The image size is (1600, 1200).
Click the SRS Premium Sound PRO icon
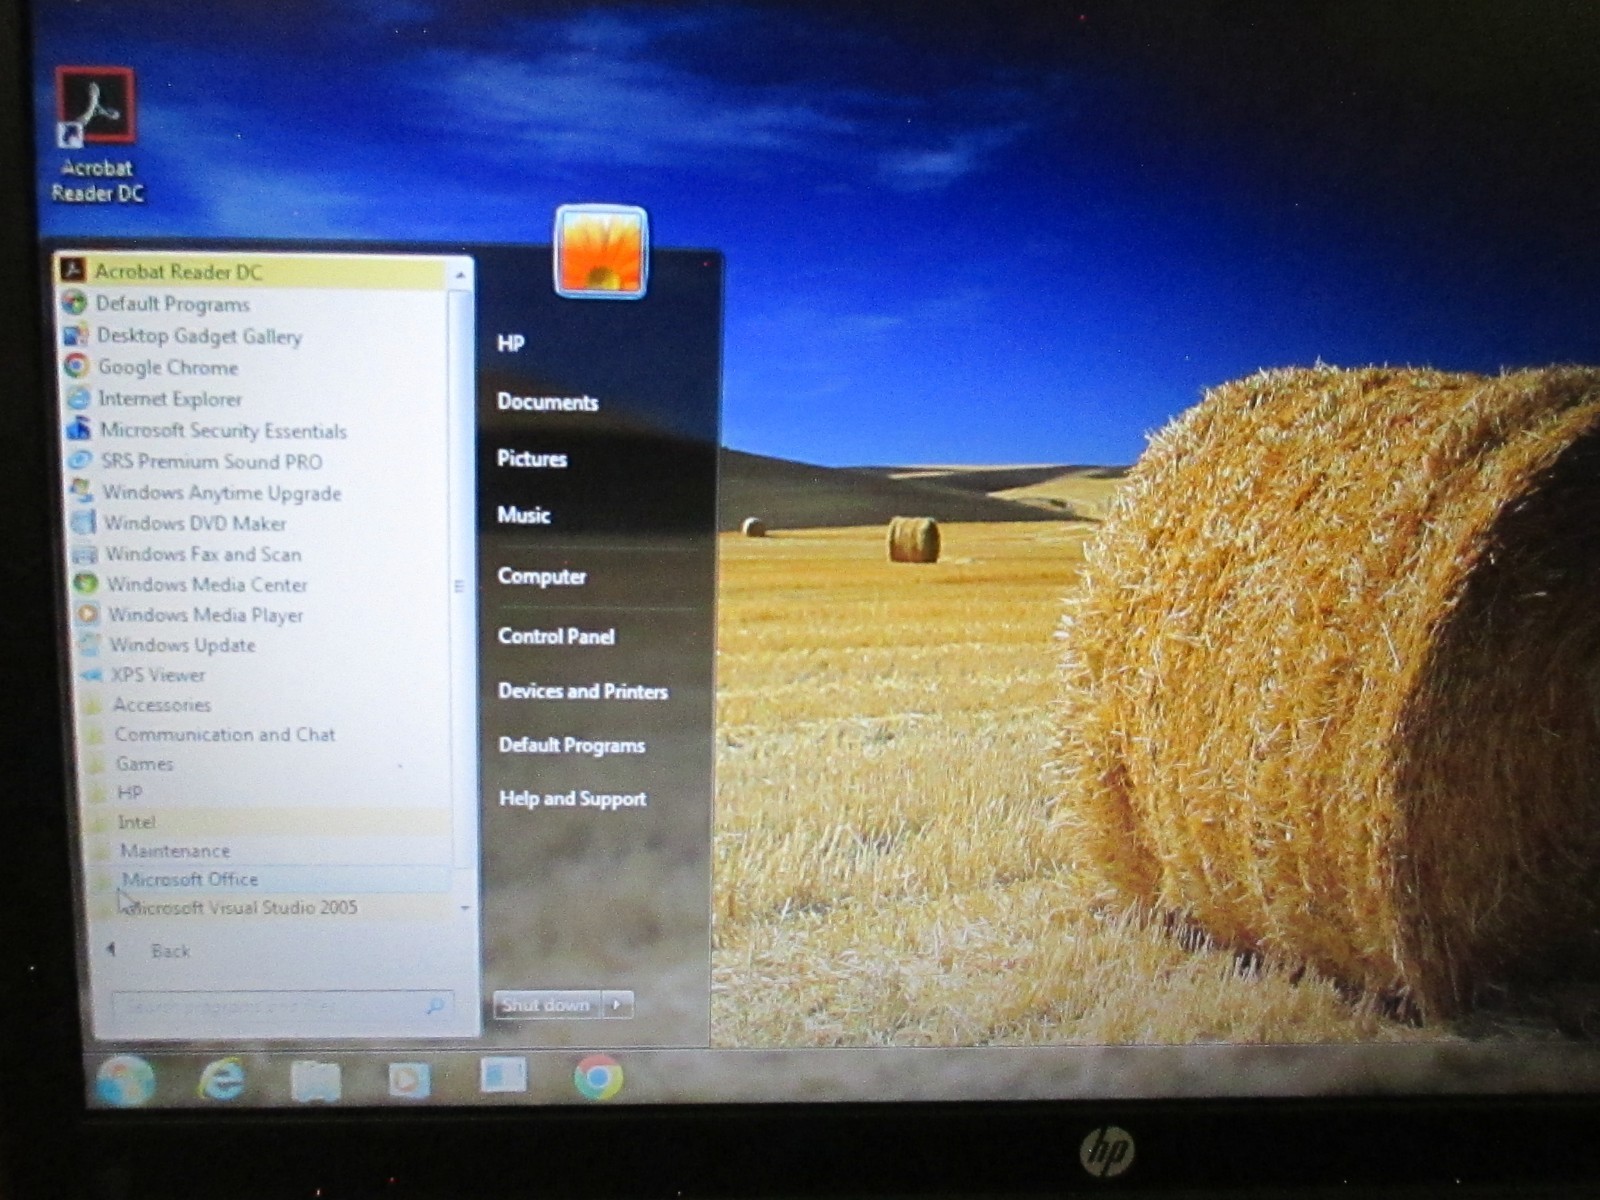click(80, 460)
